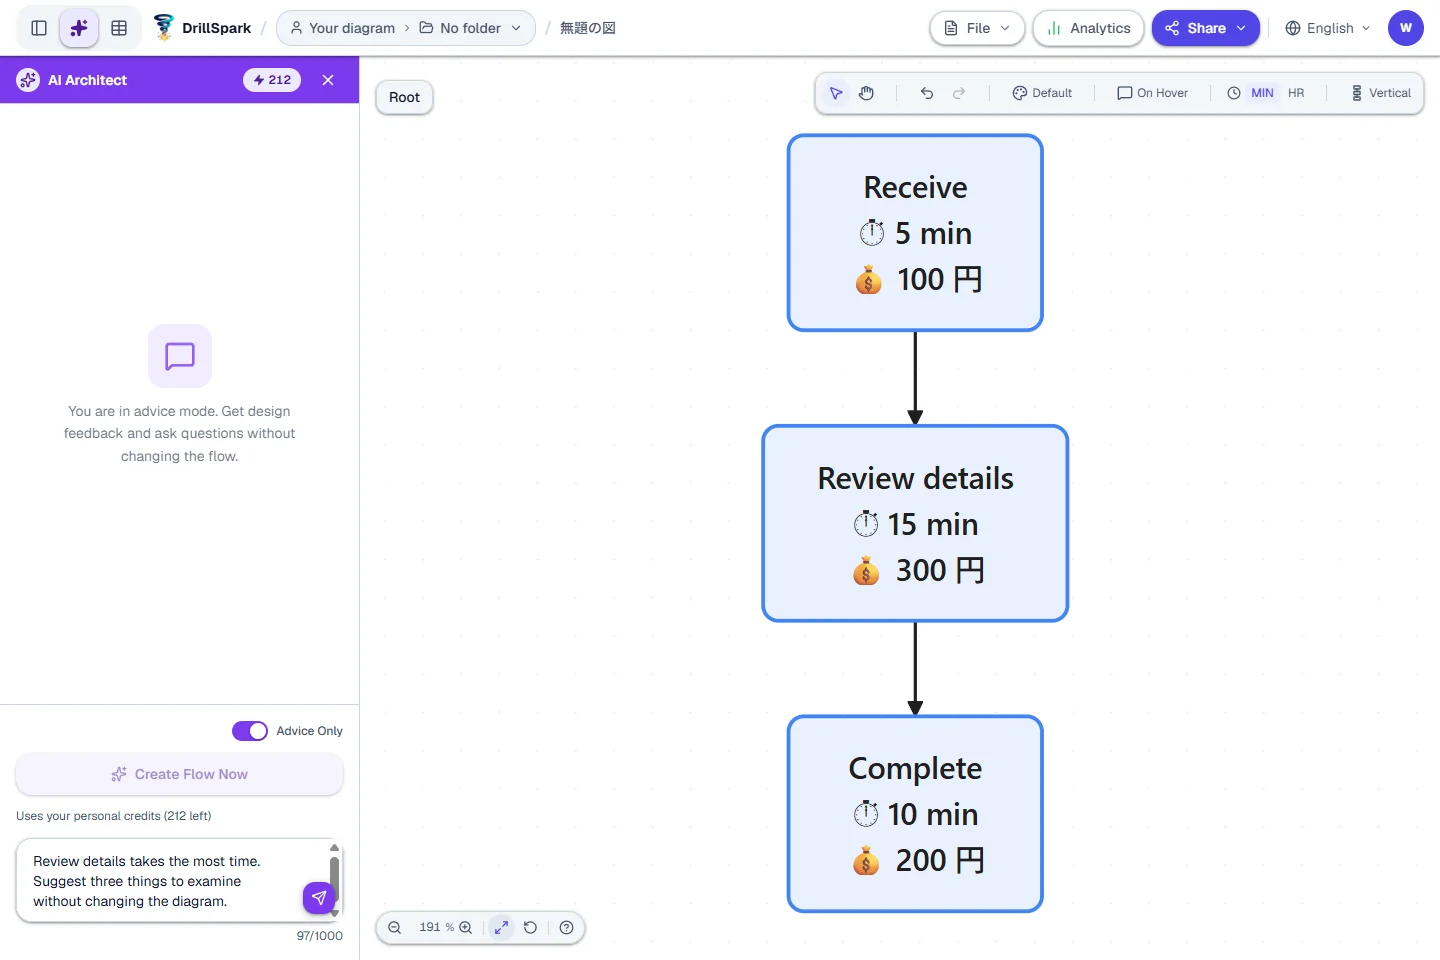Screen dimensions: 1440x960
Task: Click the prompt box scrollbar
Action: tap(334, 880)
